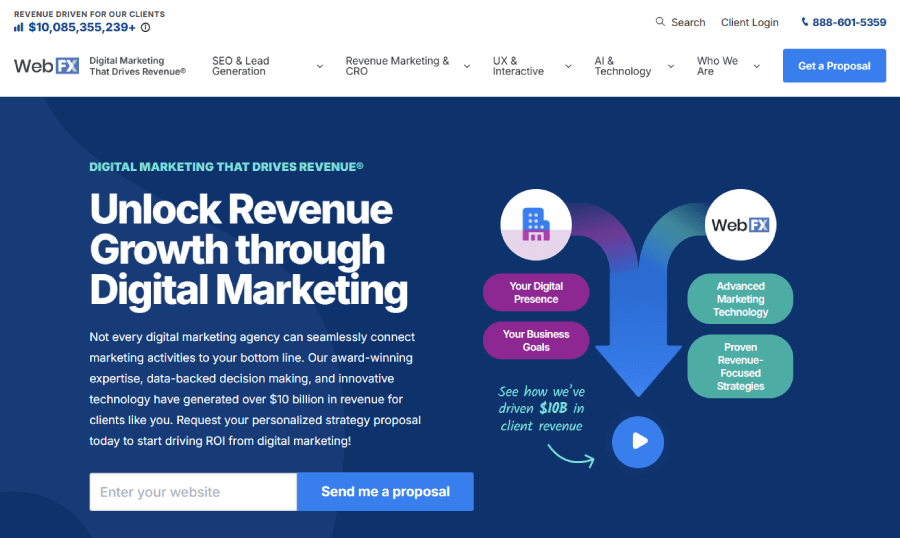Click the revenue bar chart icon
The image size is (900, 538).
click(19, 28)
